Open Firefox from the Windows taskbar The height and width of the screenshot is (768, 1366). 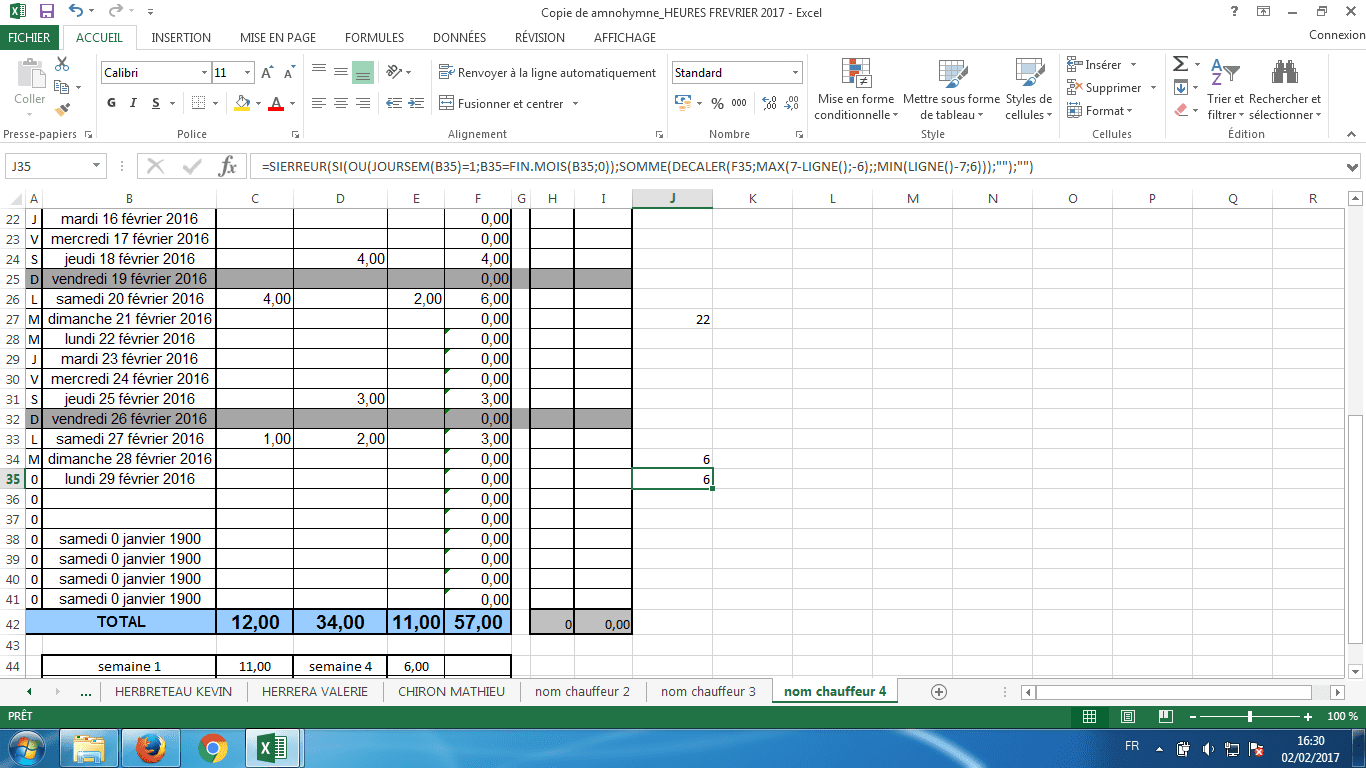[x=150, y=747]
